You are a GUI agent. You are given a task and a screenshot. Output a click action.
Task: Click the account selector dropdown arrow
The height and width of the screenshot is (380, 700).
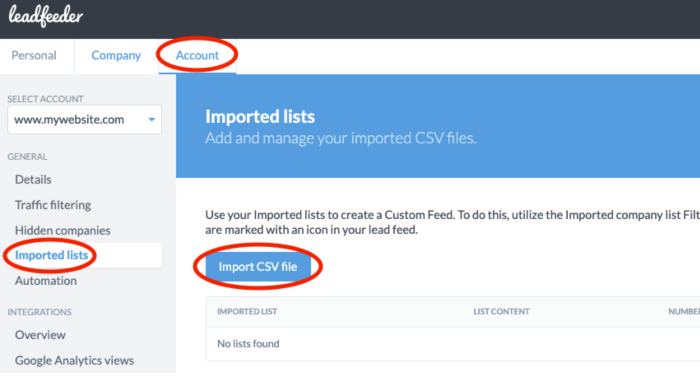pos(151,120)
